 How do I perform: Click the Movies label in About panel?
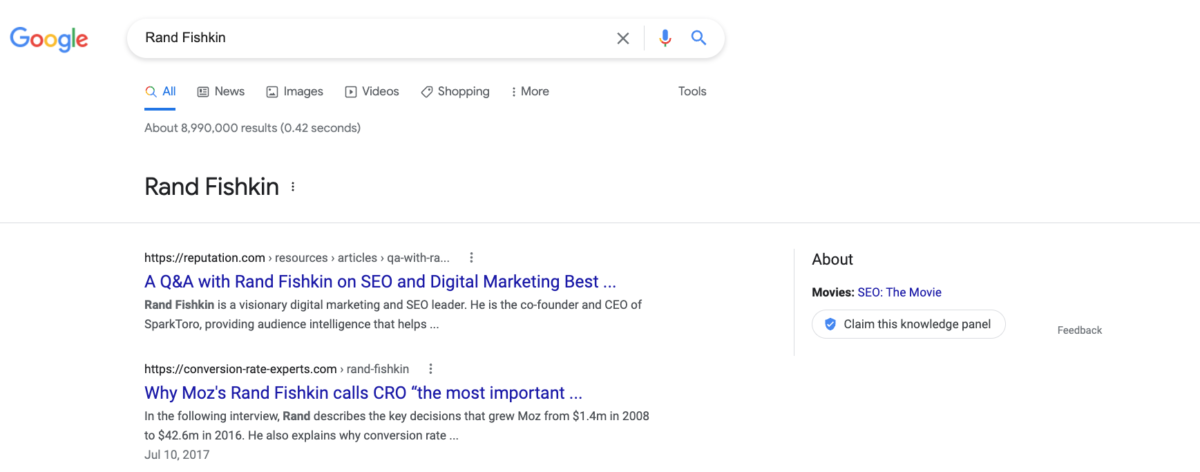[833, 292]
